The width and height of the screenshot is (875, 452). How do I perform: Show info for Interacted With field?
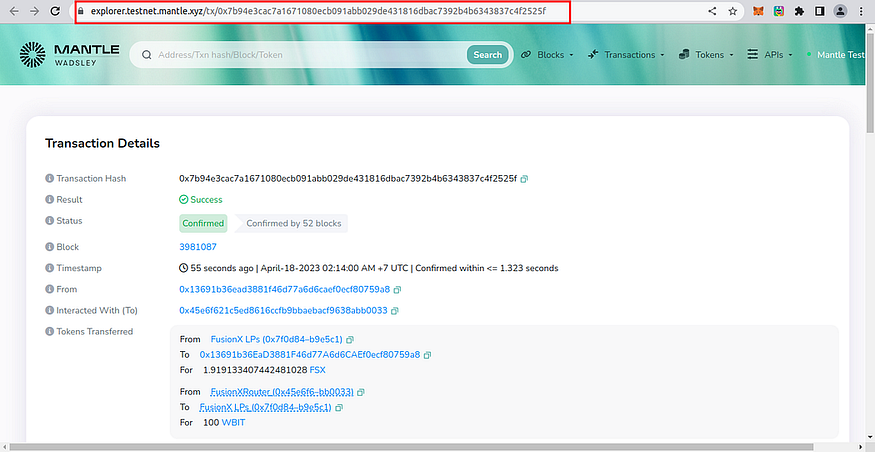tap(49, 310)
